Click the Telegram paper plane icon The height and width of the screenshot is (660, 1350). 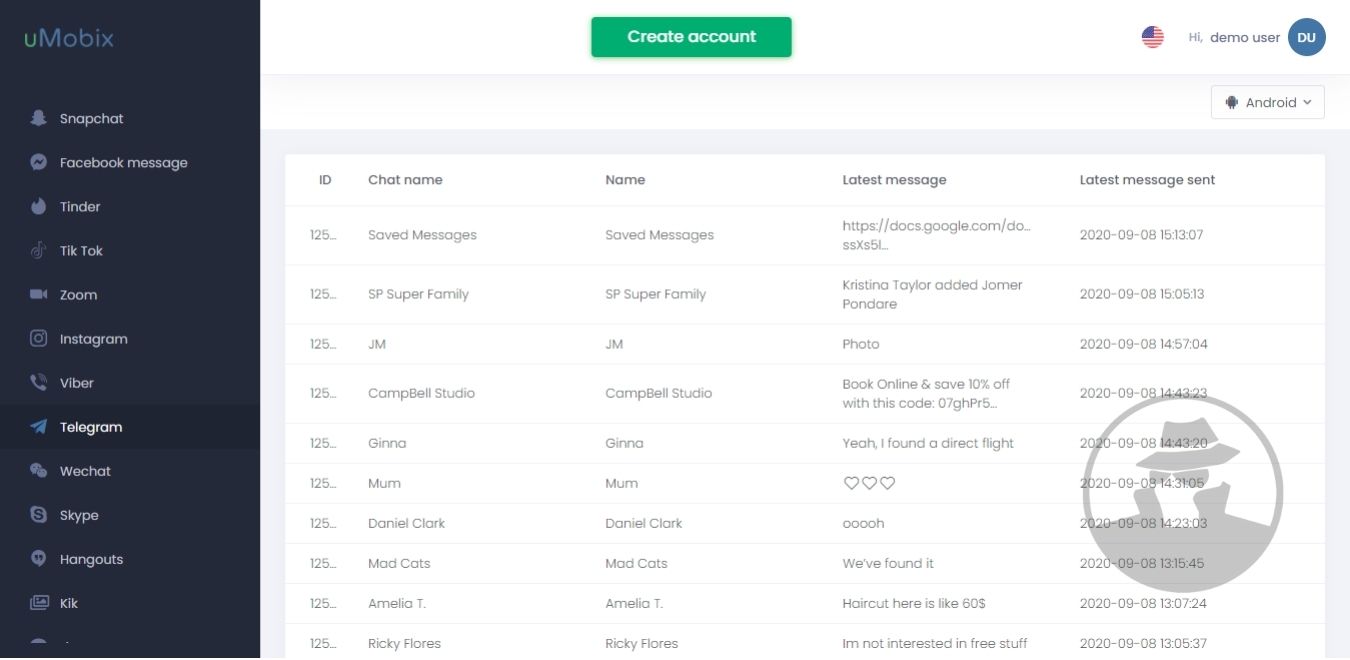[39, 427]
